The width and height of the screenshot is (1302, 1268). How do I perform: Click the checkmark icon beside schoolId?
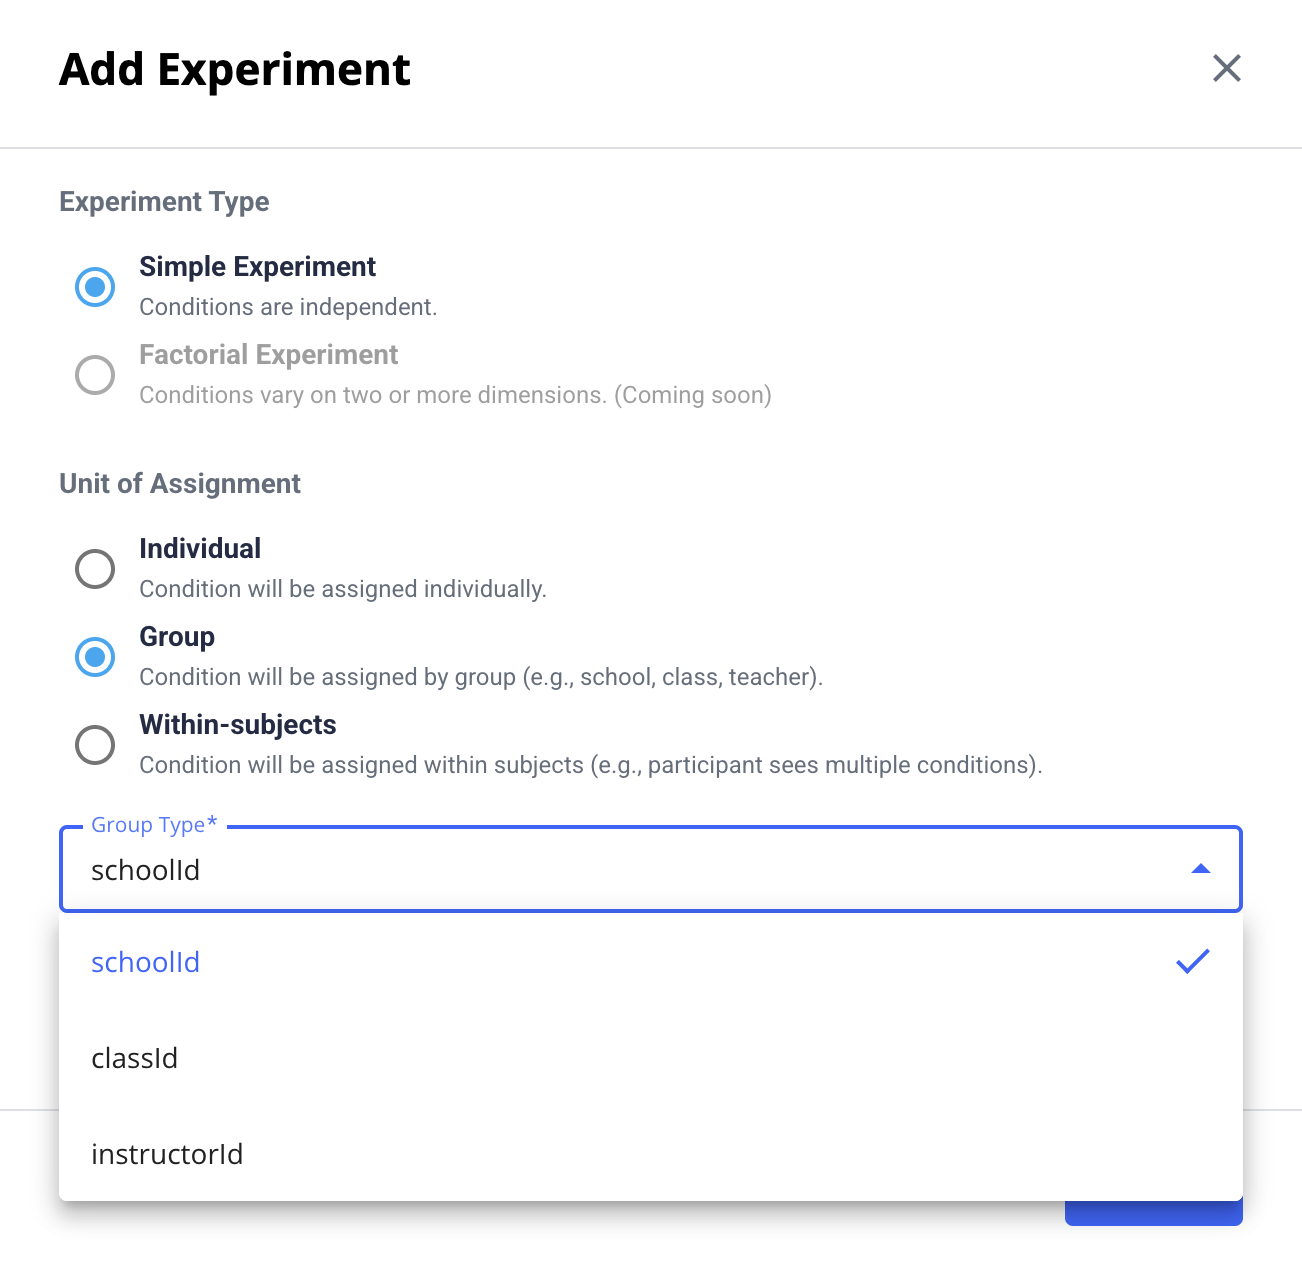(x=1192, y=962)
